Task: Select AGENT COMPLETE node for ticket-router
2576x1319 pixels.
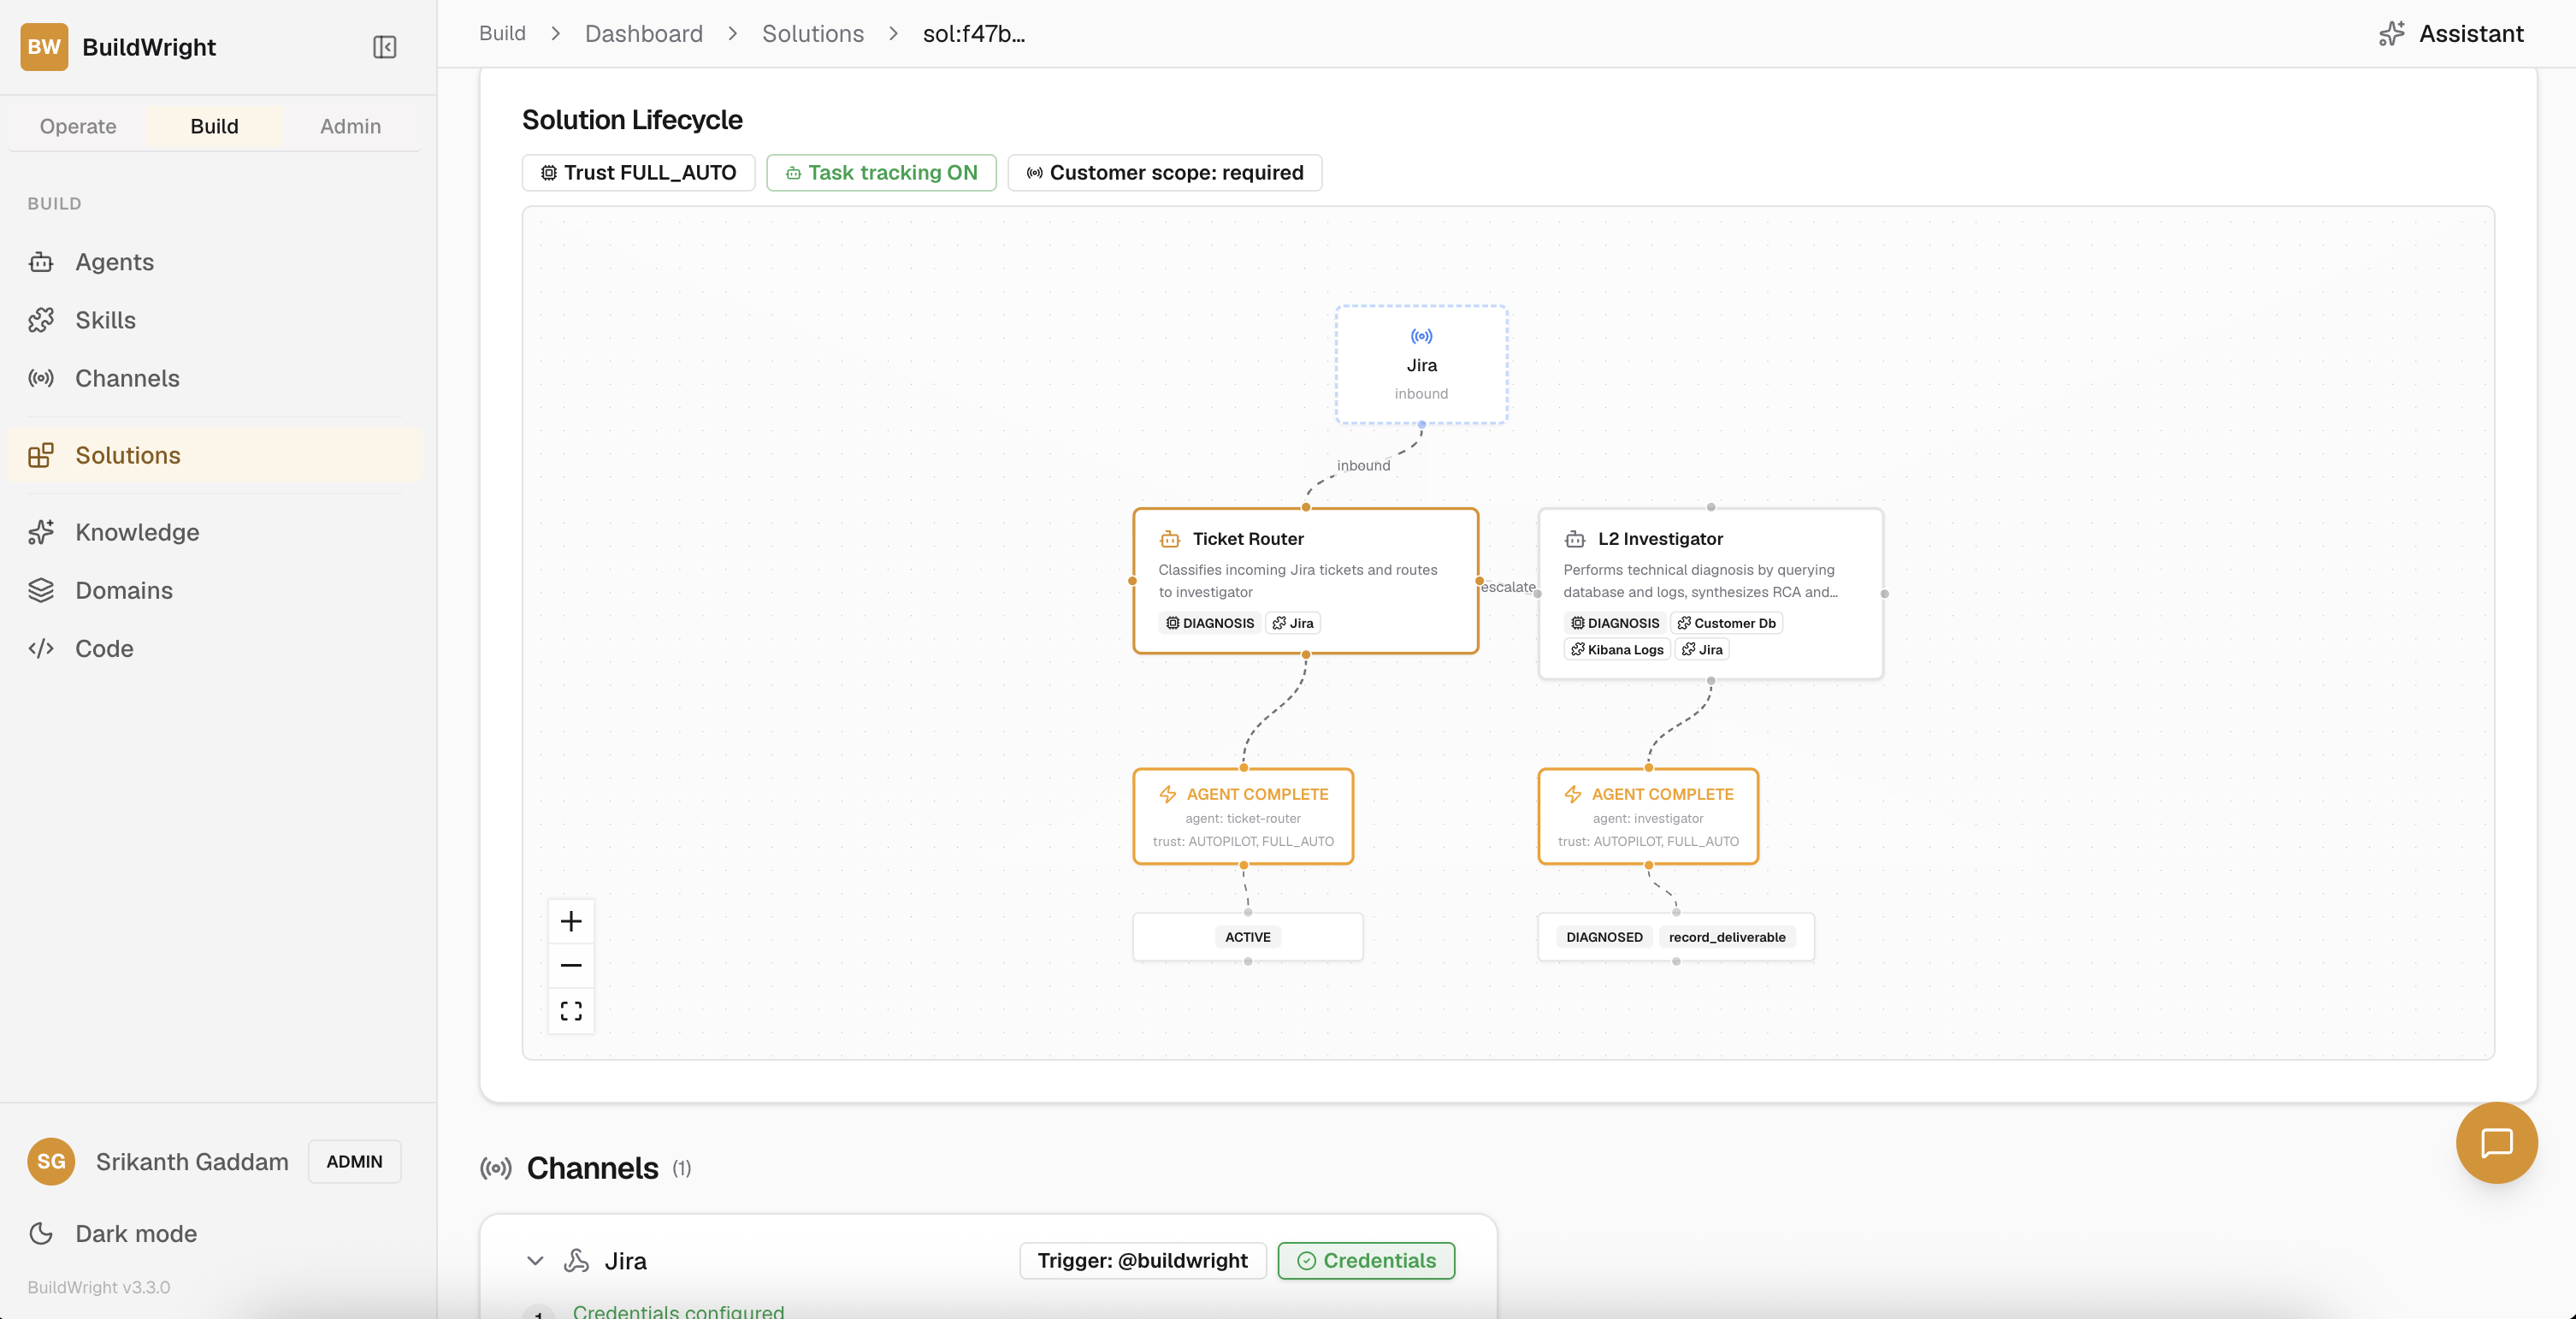Action: click(1243, 816)
